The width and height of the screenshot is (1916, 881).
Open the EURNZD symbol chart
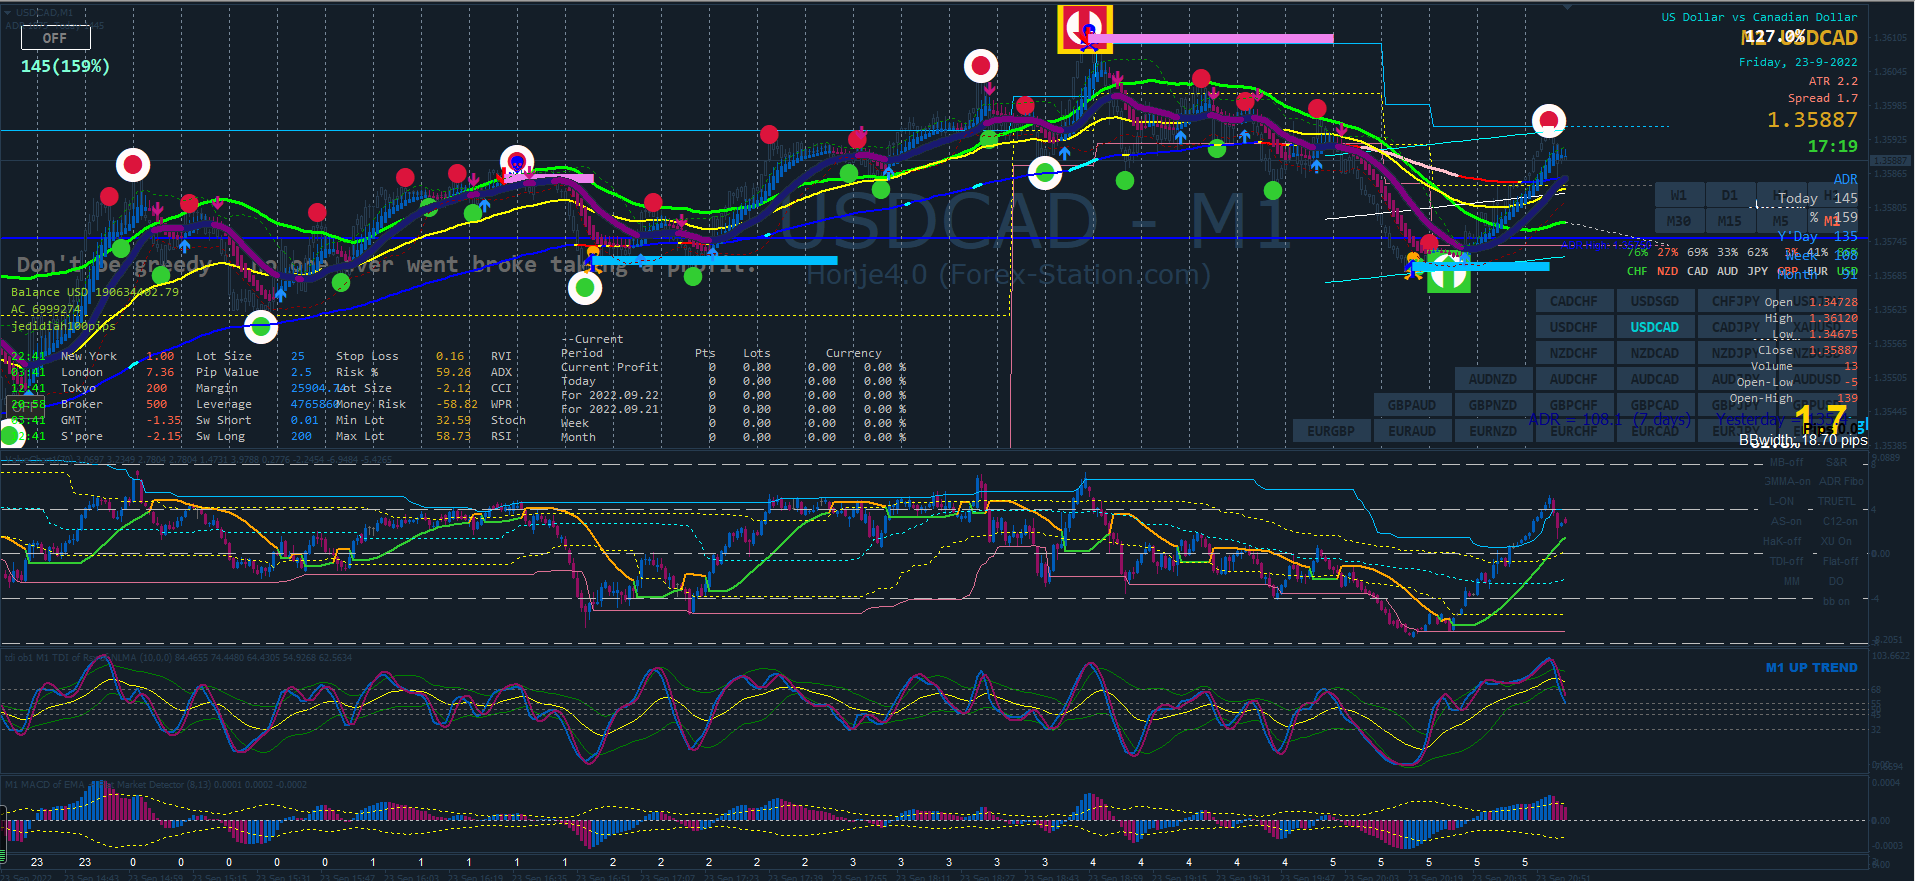click(1493, 431)
